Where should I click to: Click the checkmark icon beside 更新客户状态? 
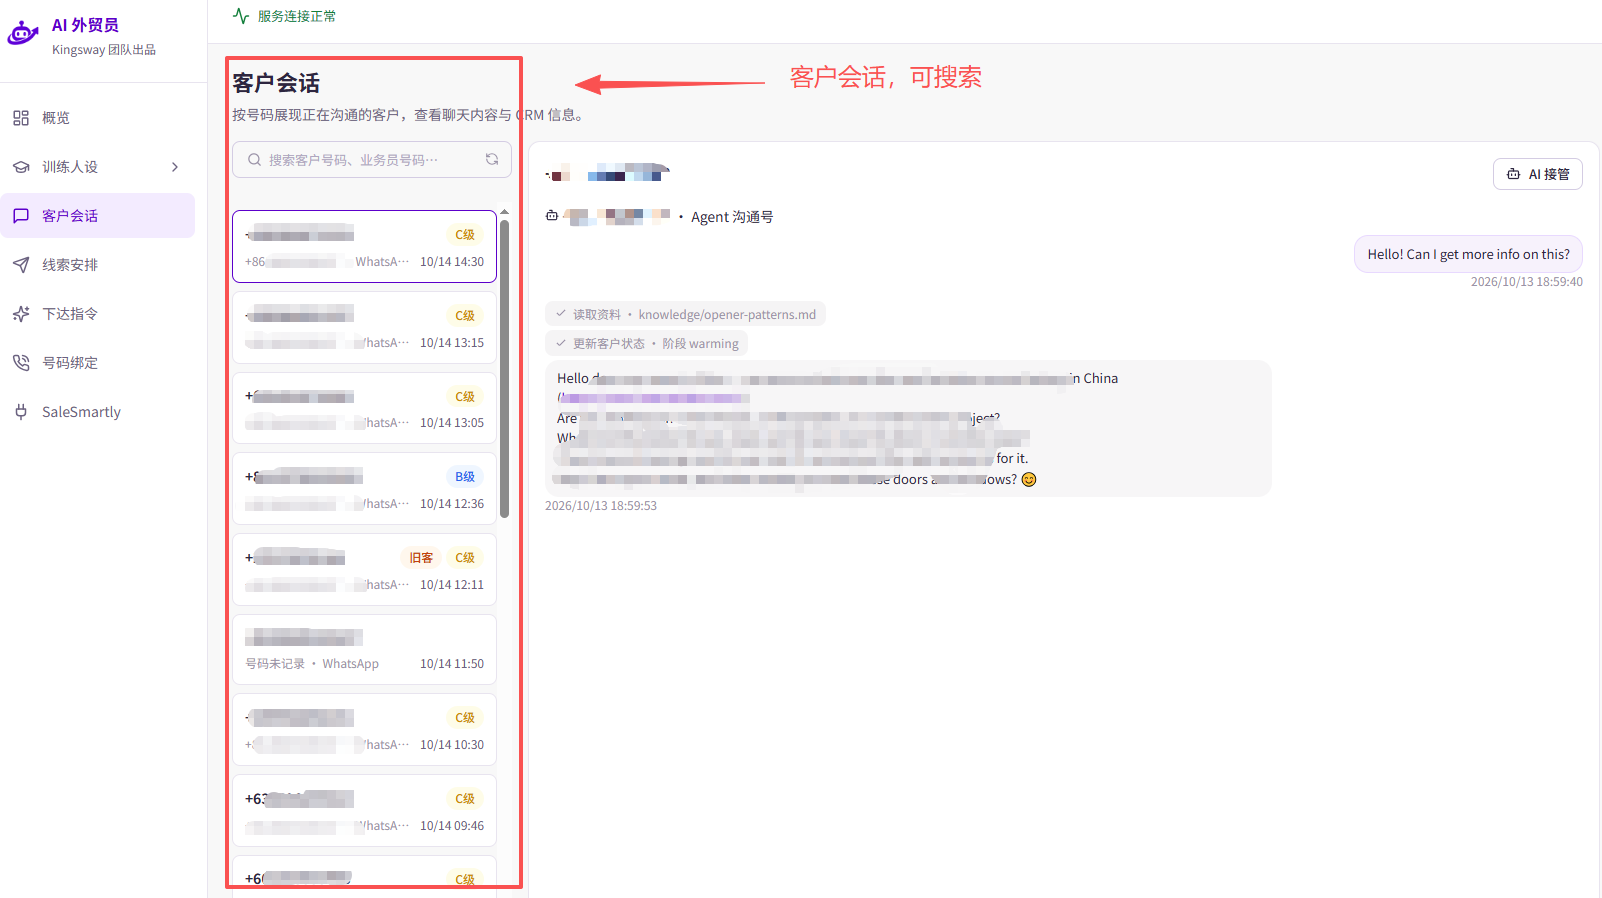(x=561, y=343)
